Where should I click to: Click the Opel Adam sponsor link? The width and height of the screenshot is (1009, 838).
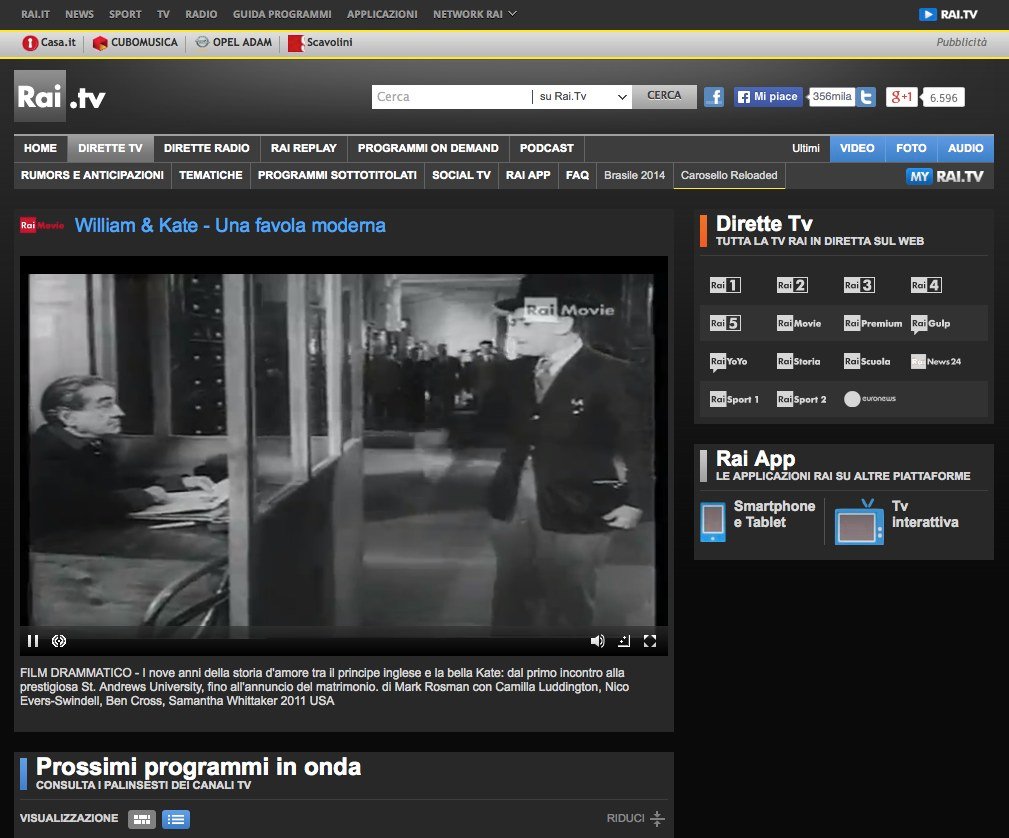(234, 42)
